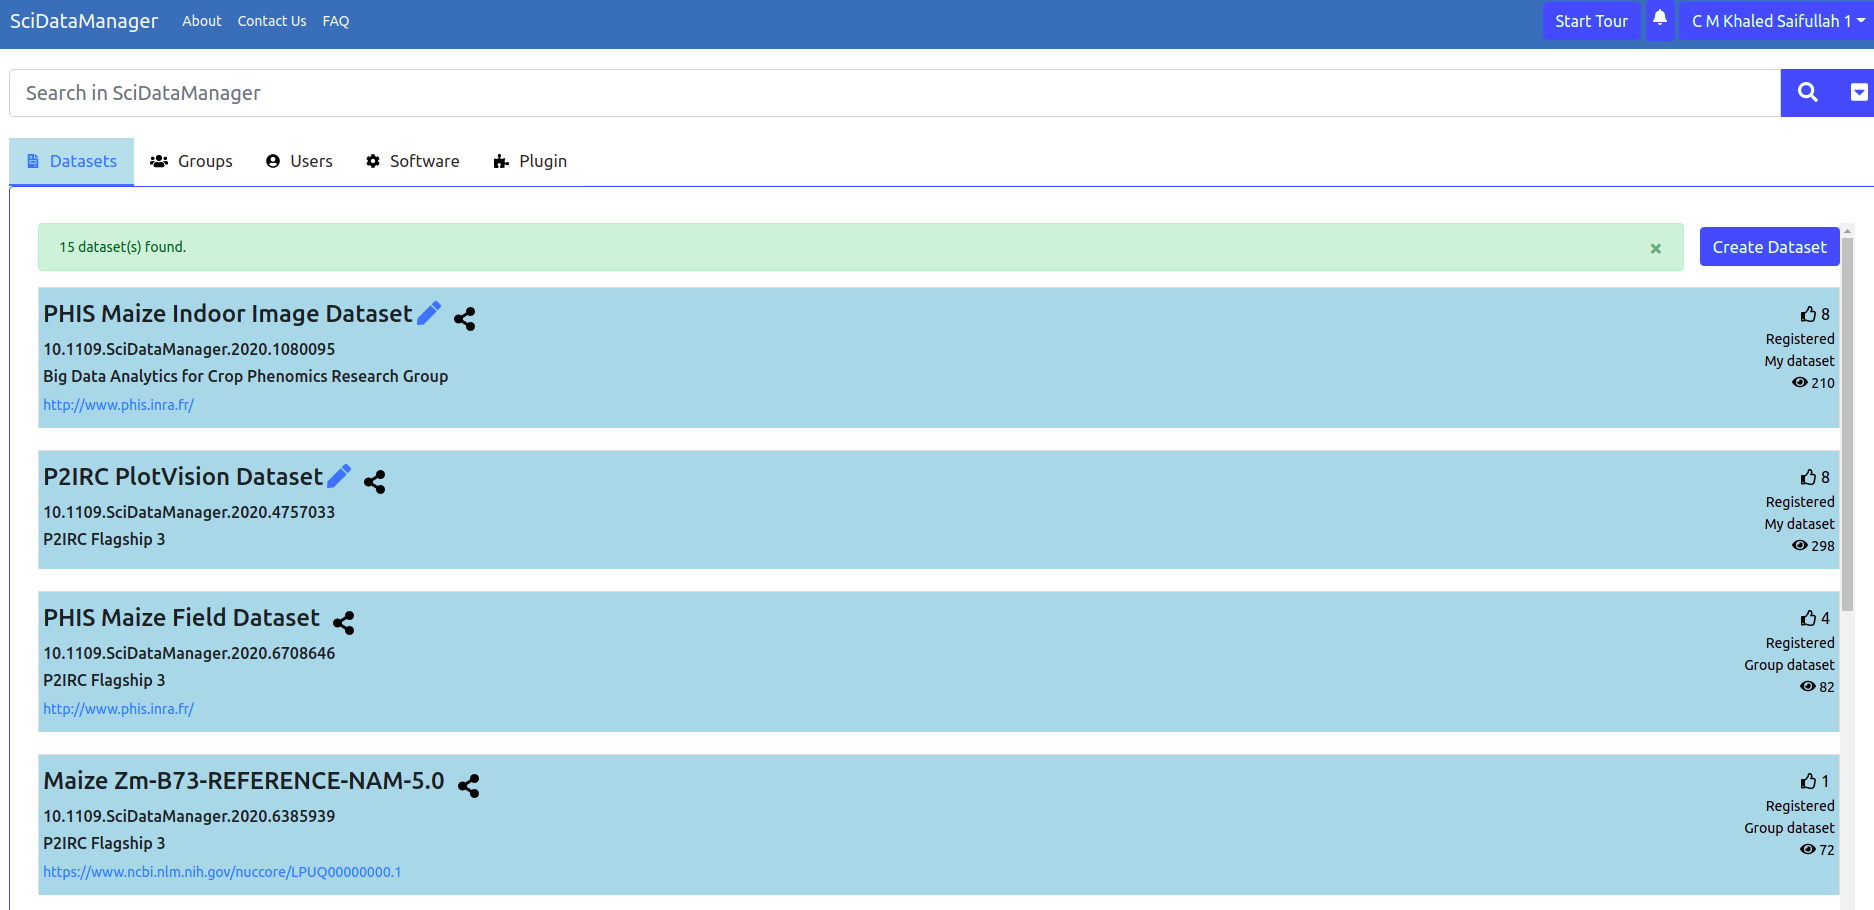Viewport: 1874px width, 910px height.
Task: Follow phis.inra.fr link under Indoor Image Dataset
Action: pos(118,405)
